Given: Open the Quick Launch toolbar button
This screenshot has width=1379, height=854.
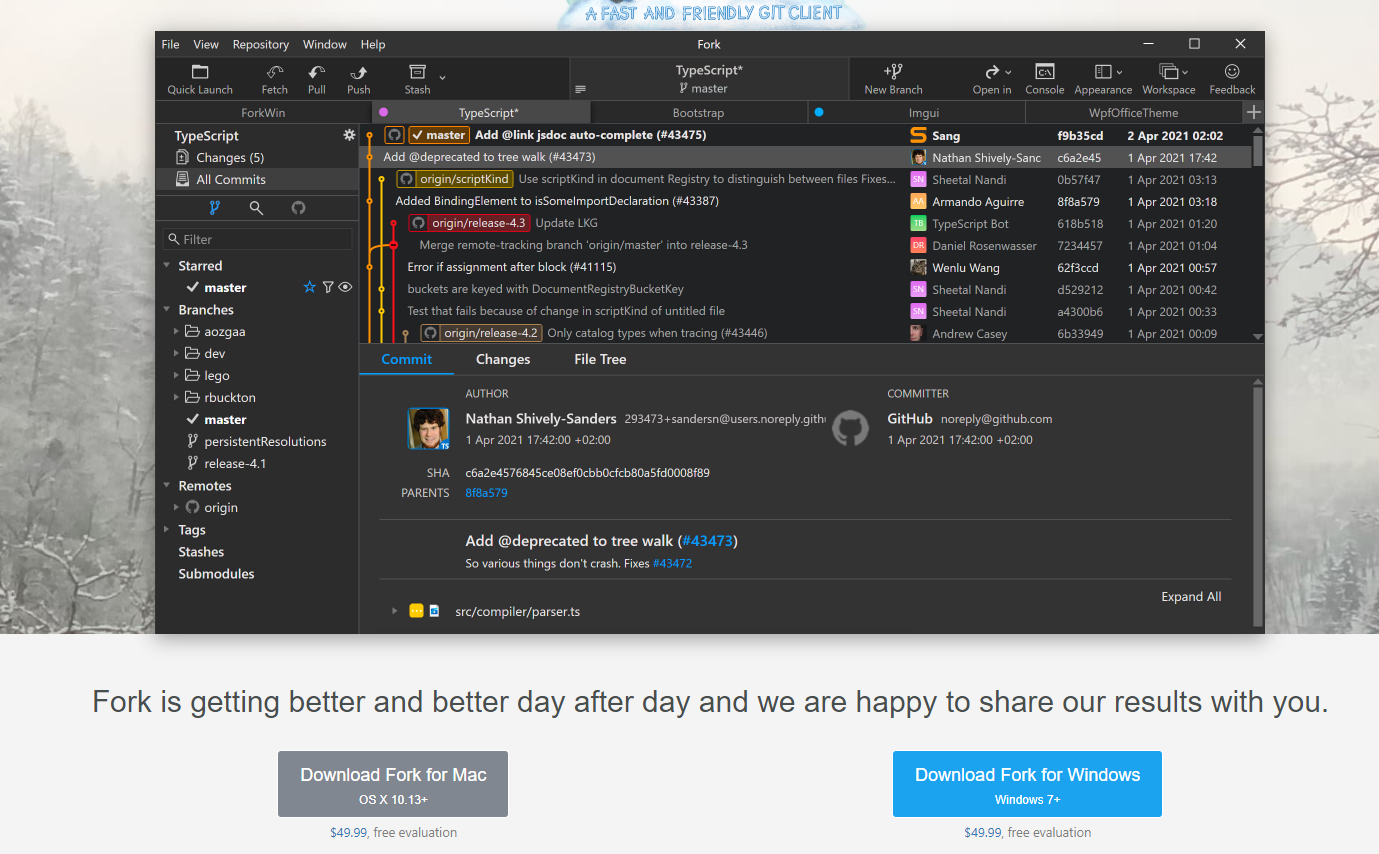Looking at the screenshot, I should 200,79.
